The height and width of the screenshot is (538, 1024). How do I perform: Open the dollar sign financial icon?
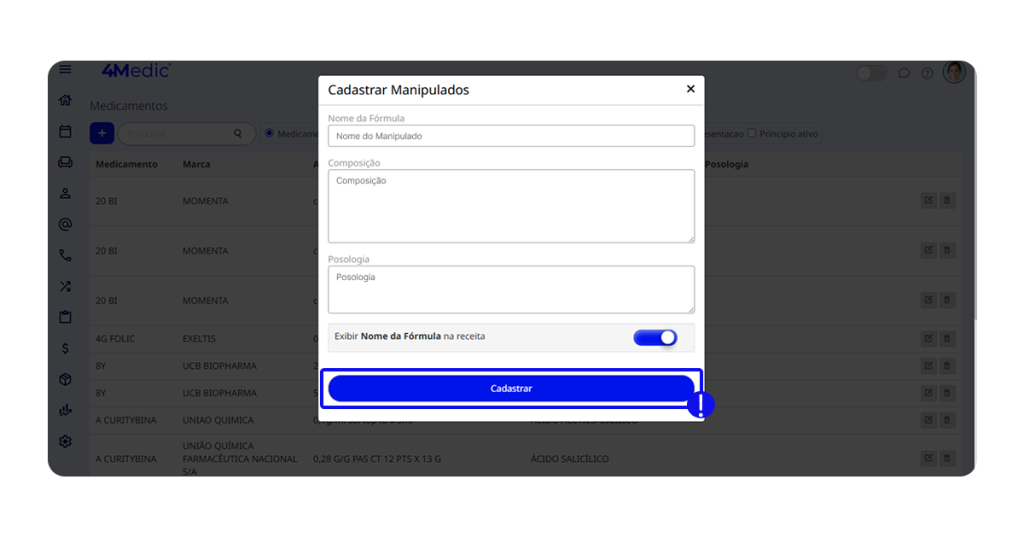(65, 348)
